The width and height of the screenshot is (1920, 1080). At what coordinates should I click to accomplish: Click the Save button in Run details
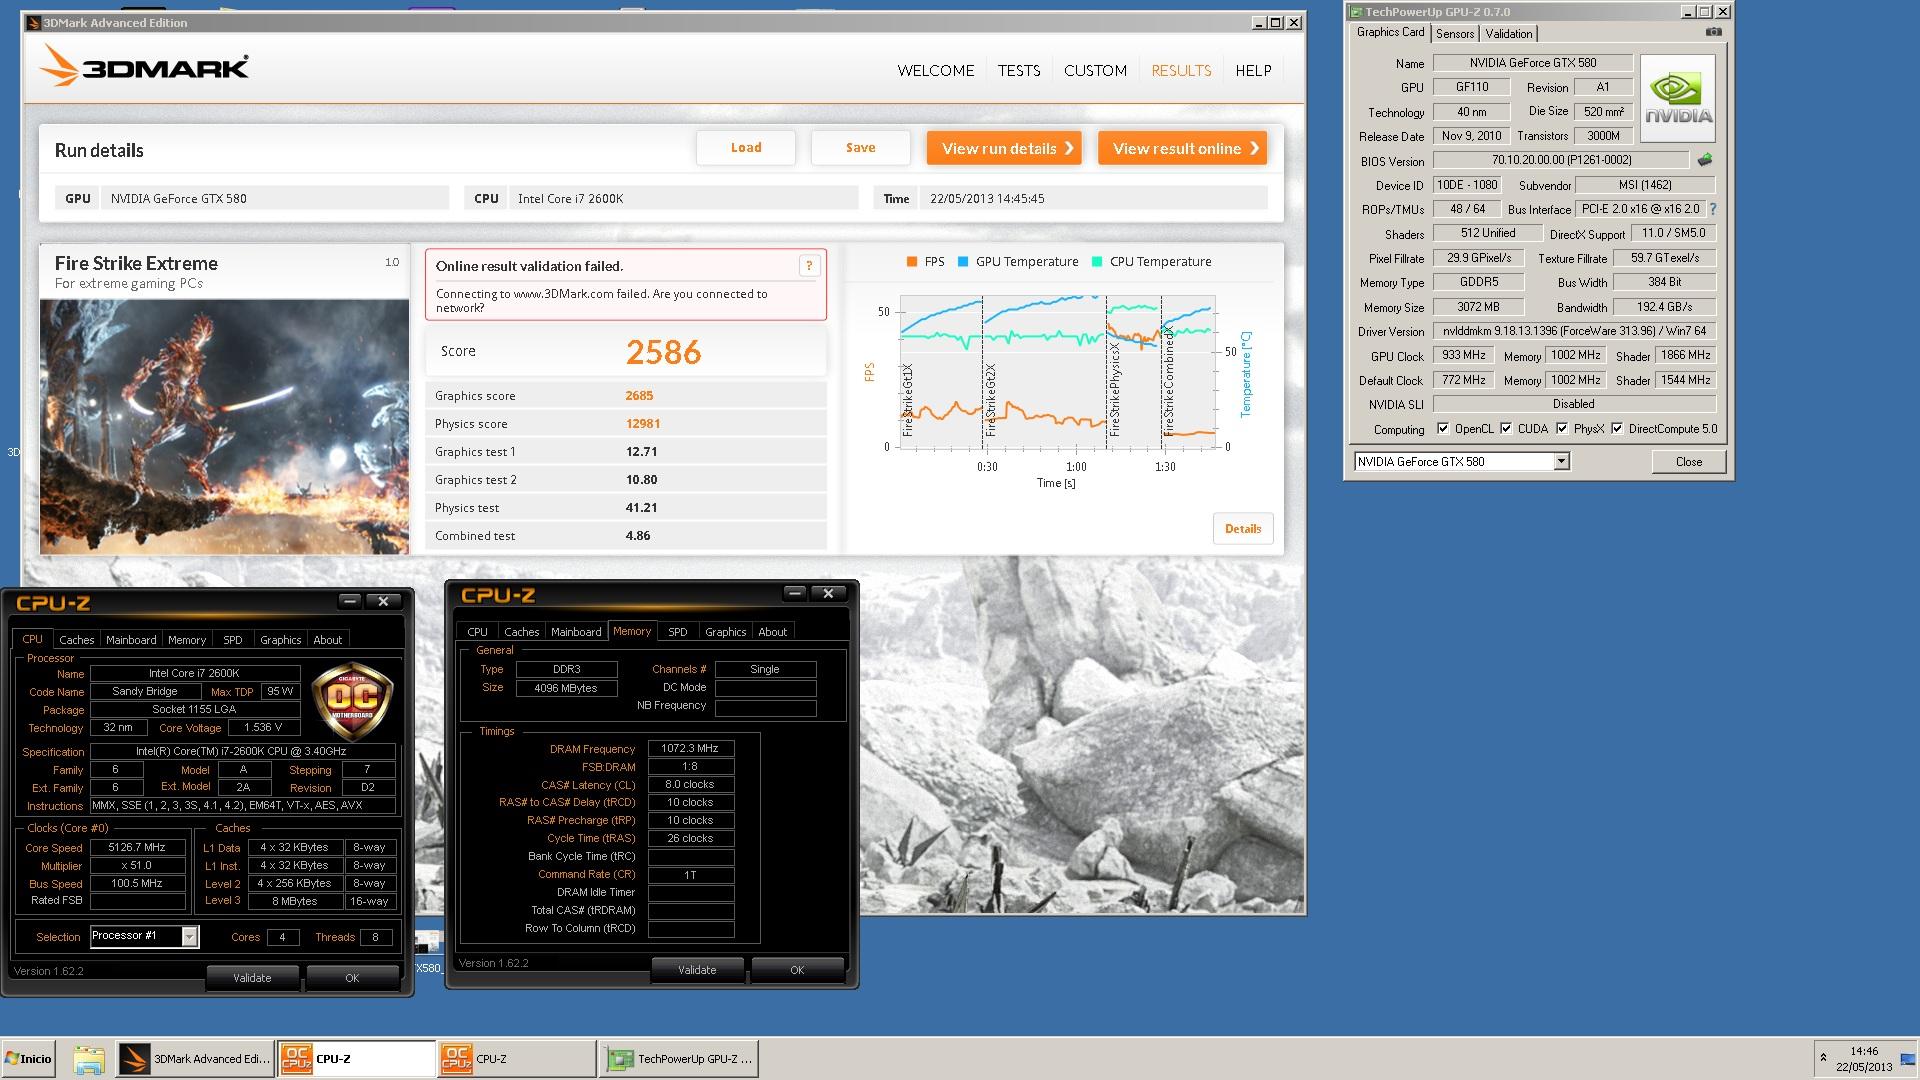pos(860,148)
